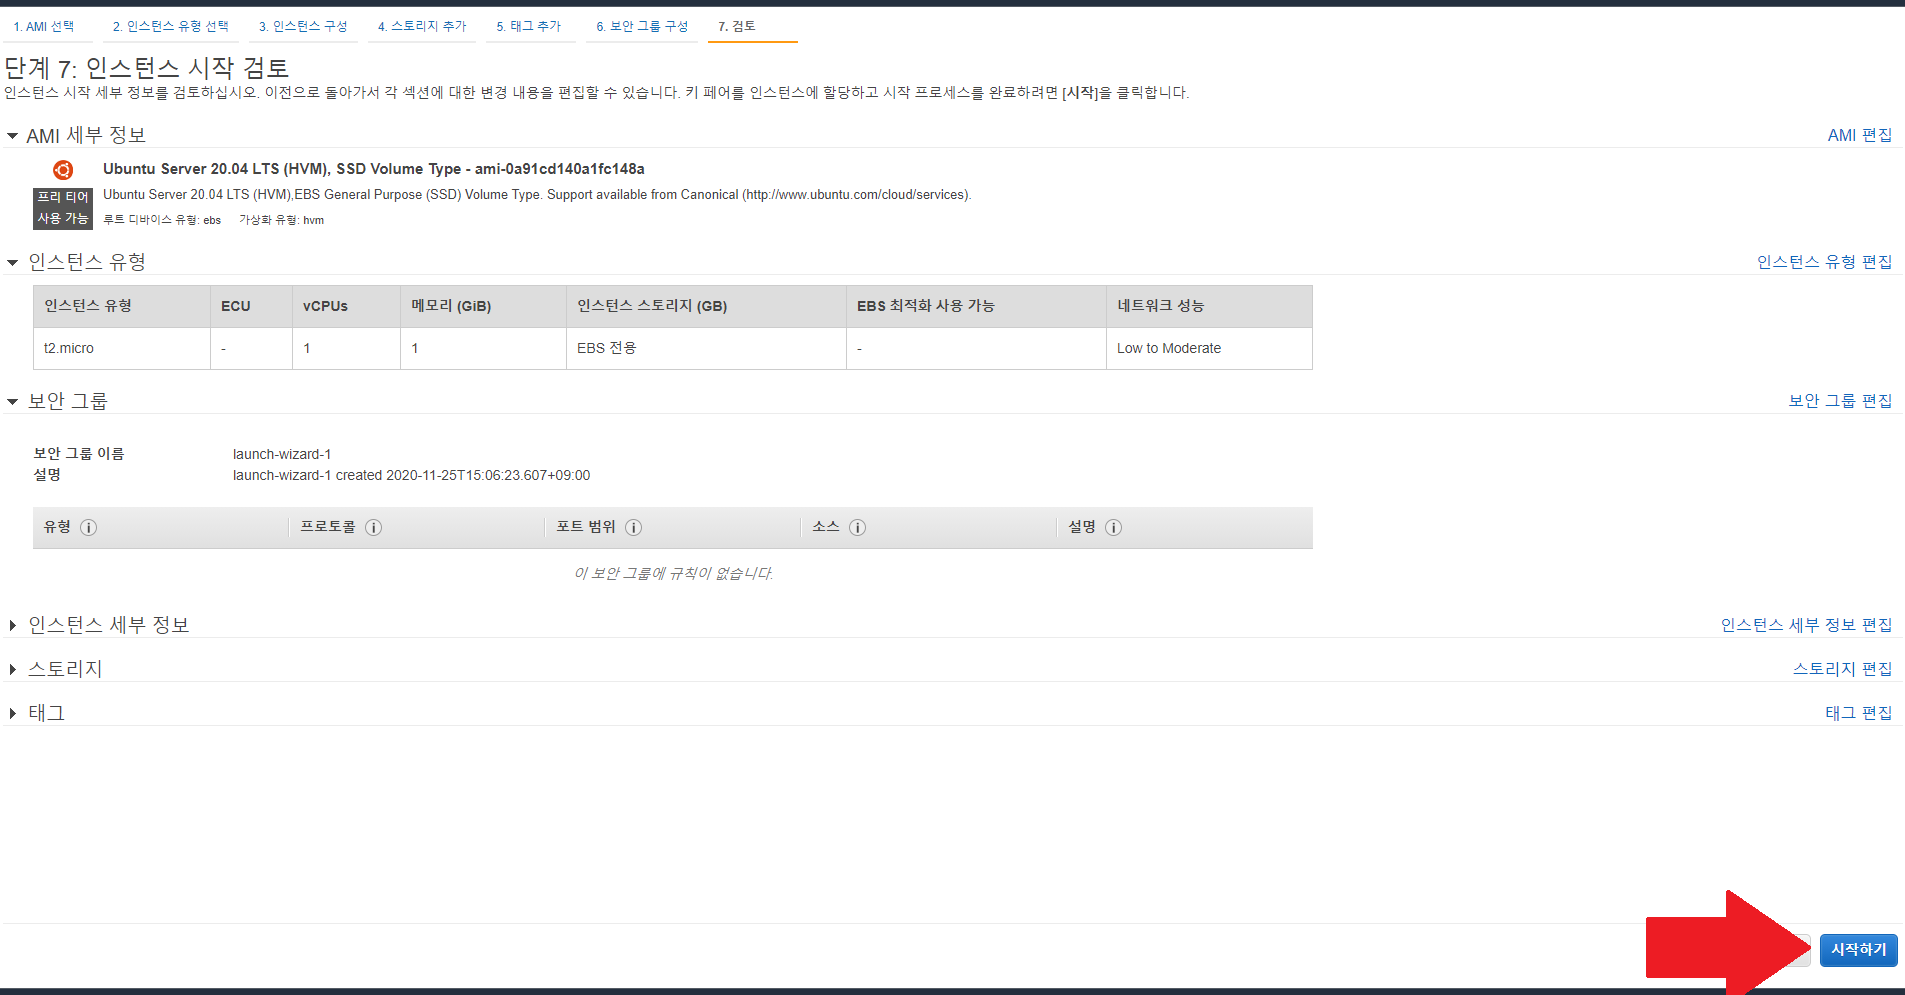Select the 7. 검토 tab
Viewport: 1905px width, 995px height.
(737, 26)
